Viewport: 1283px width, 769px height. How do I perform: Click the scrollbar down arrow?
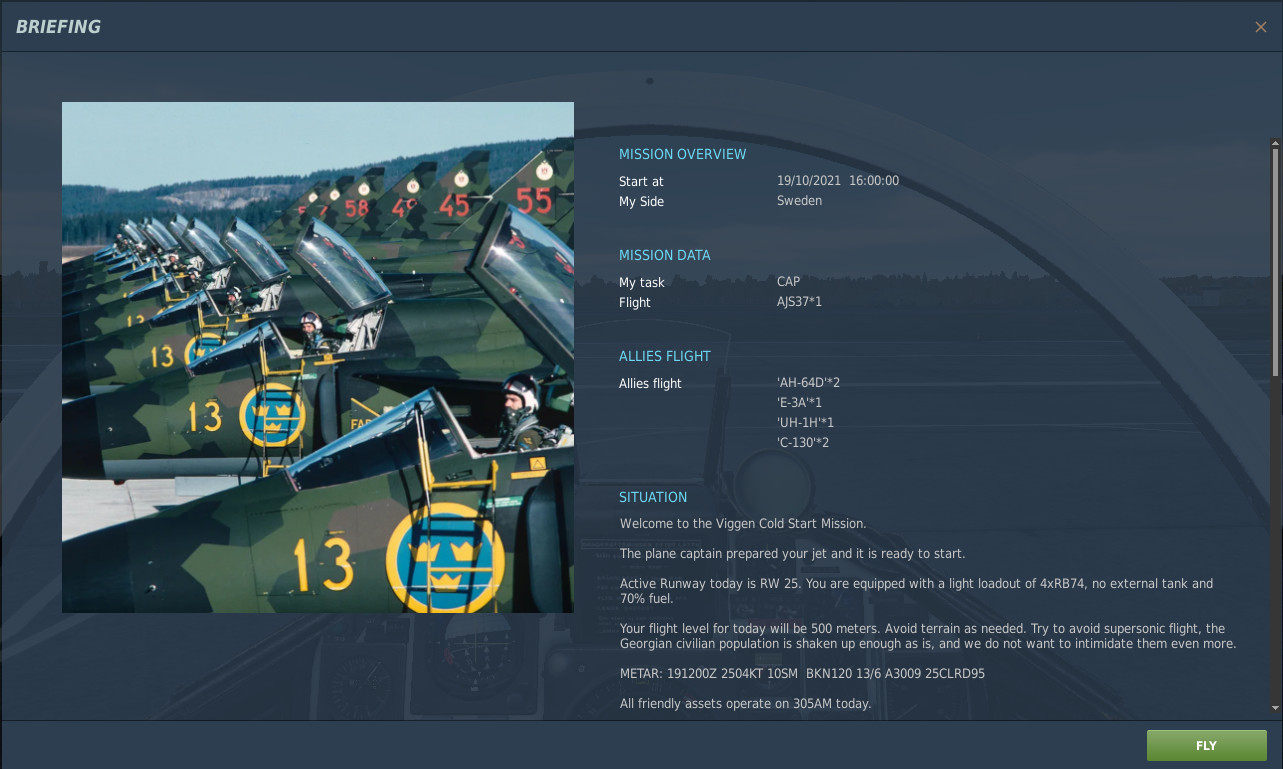[x=1275, y=708]
